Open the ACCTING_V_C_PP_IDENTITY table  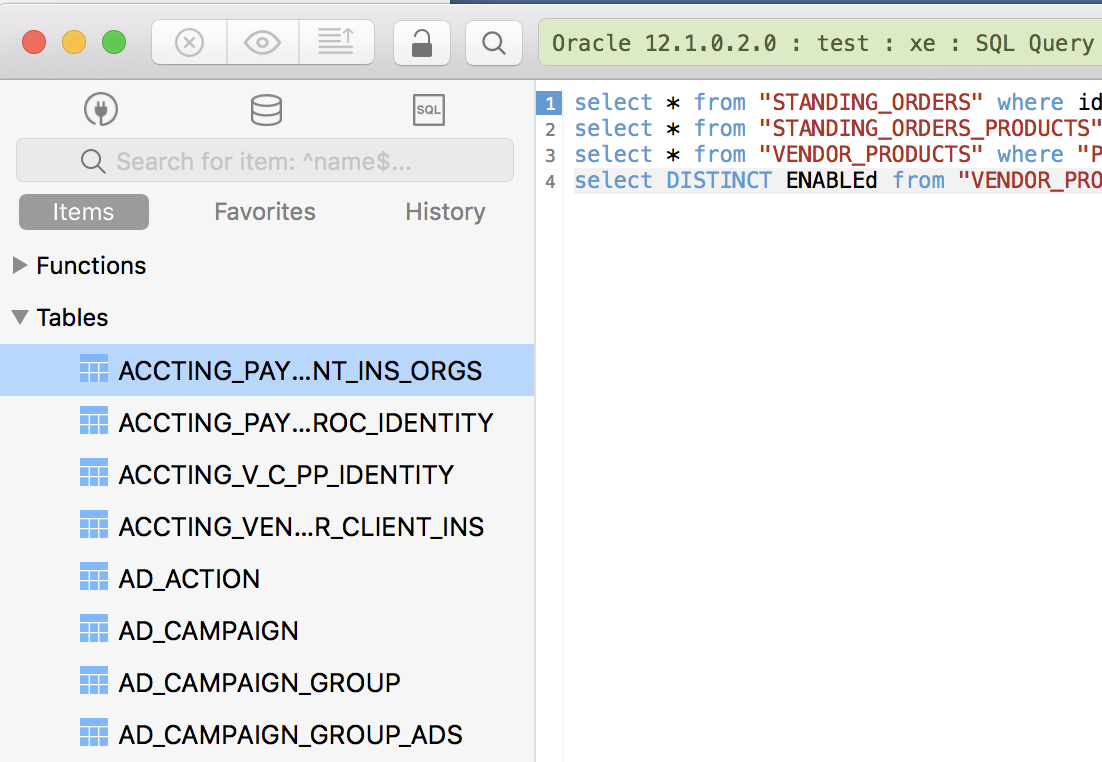click(x=286, y=473)
